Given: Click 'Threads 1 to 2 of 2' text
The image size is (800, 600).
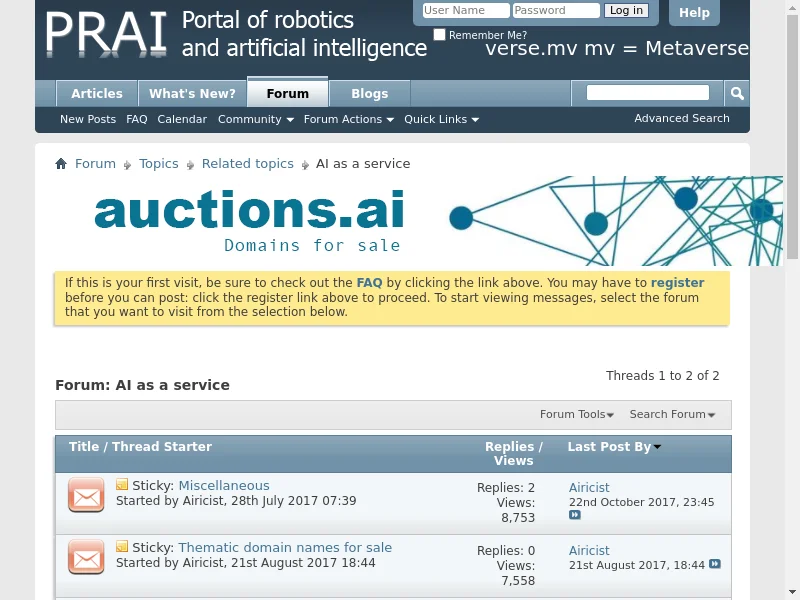Looking at the screenshot, I should 662,376.
